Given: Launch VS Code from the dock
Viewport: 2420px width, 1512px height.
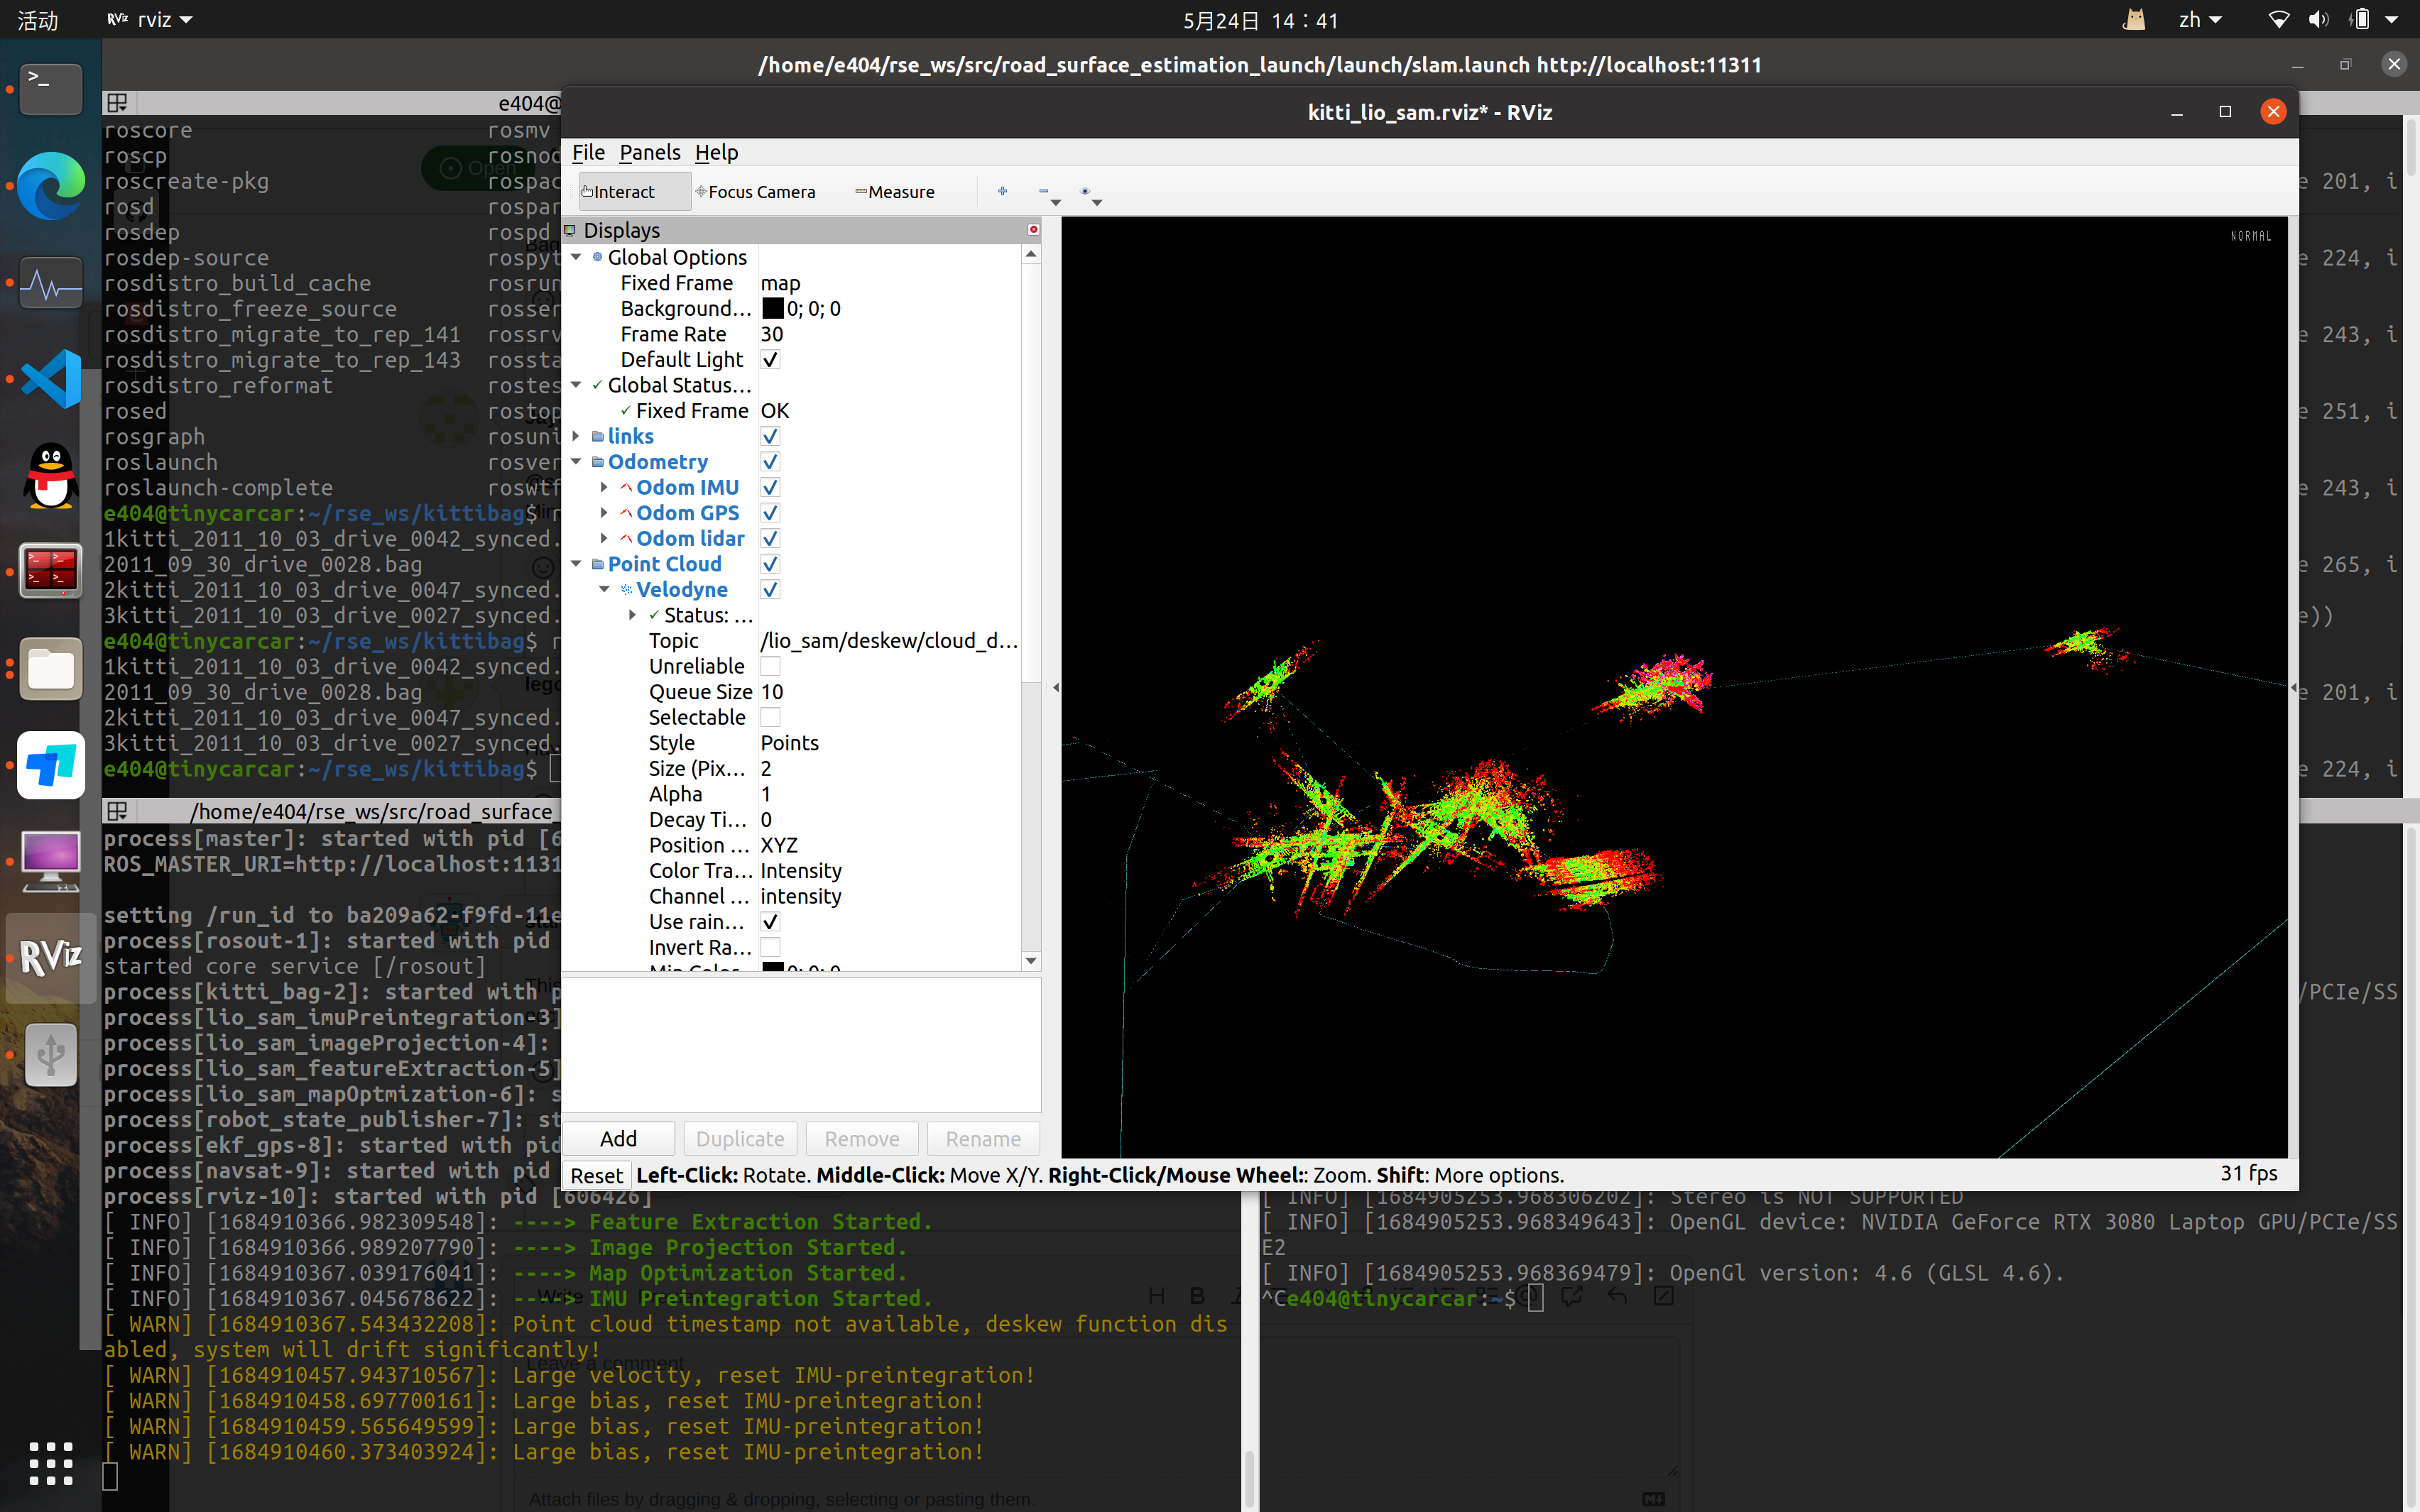Looking at the screenshot, I should 50,380.
